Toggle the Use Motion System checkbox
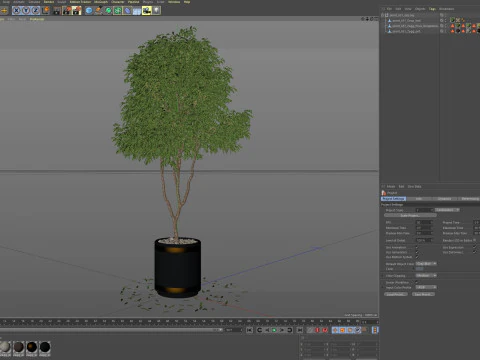Image resolution: width=480 pixels, height=360 pixels. pyautogui.click(x=417, y=257)
